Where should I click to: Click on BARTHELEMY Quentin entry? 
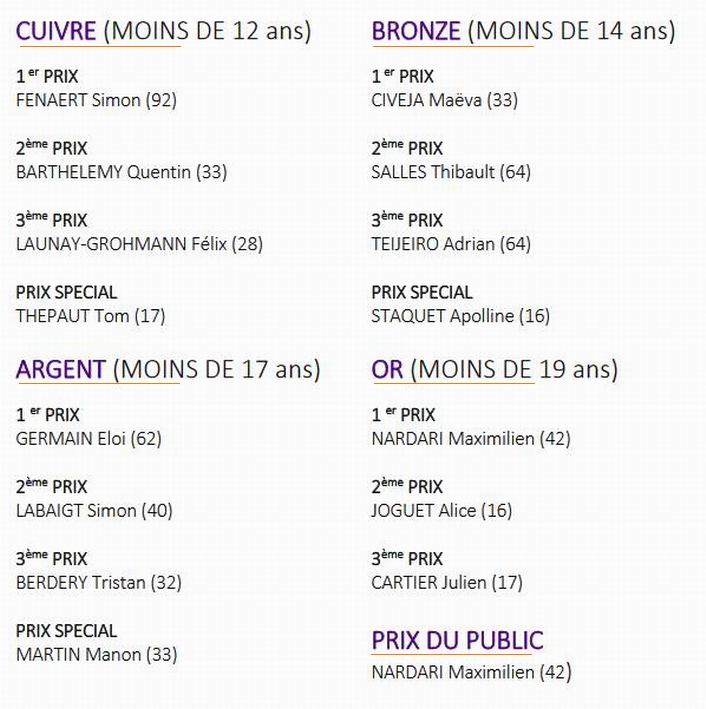point(121,172)
